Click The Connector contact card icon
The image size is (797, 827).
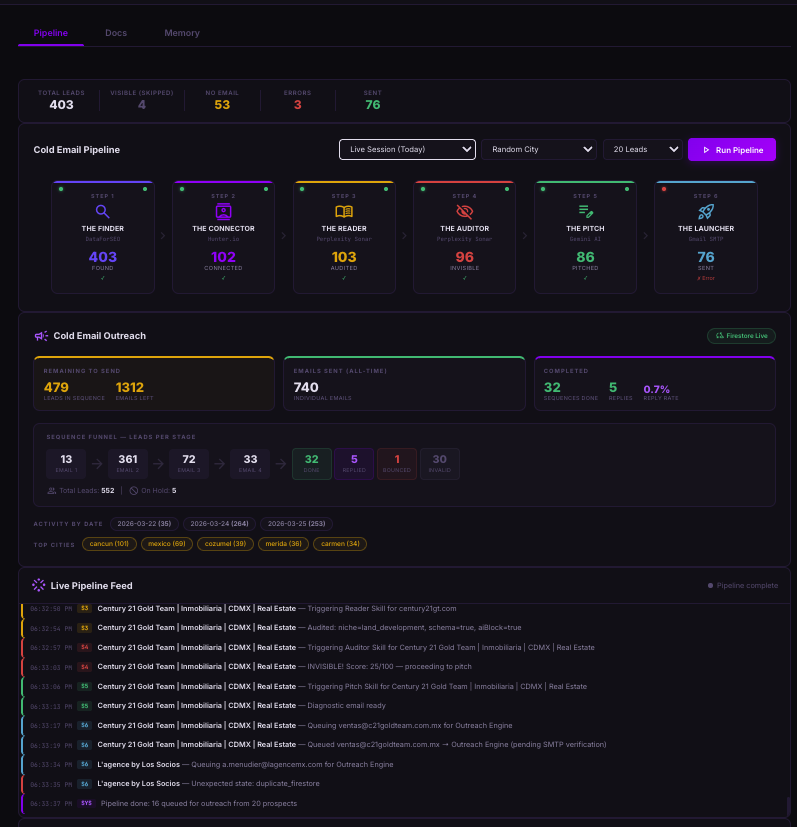pyautogui.click(x=223, y=212)
